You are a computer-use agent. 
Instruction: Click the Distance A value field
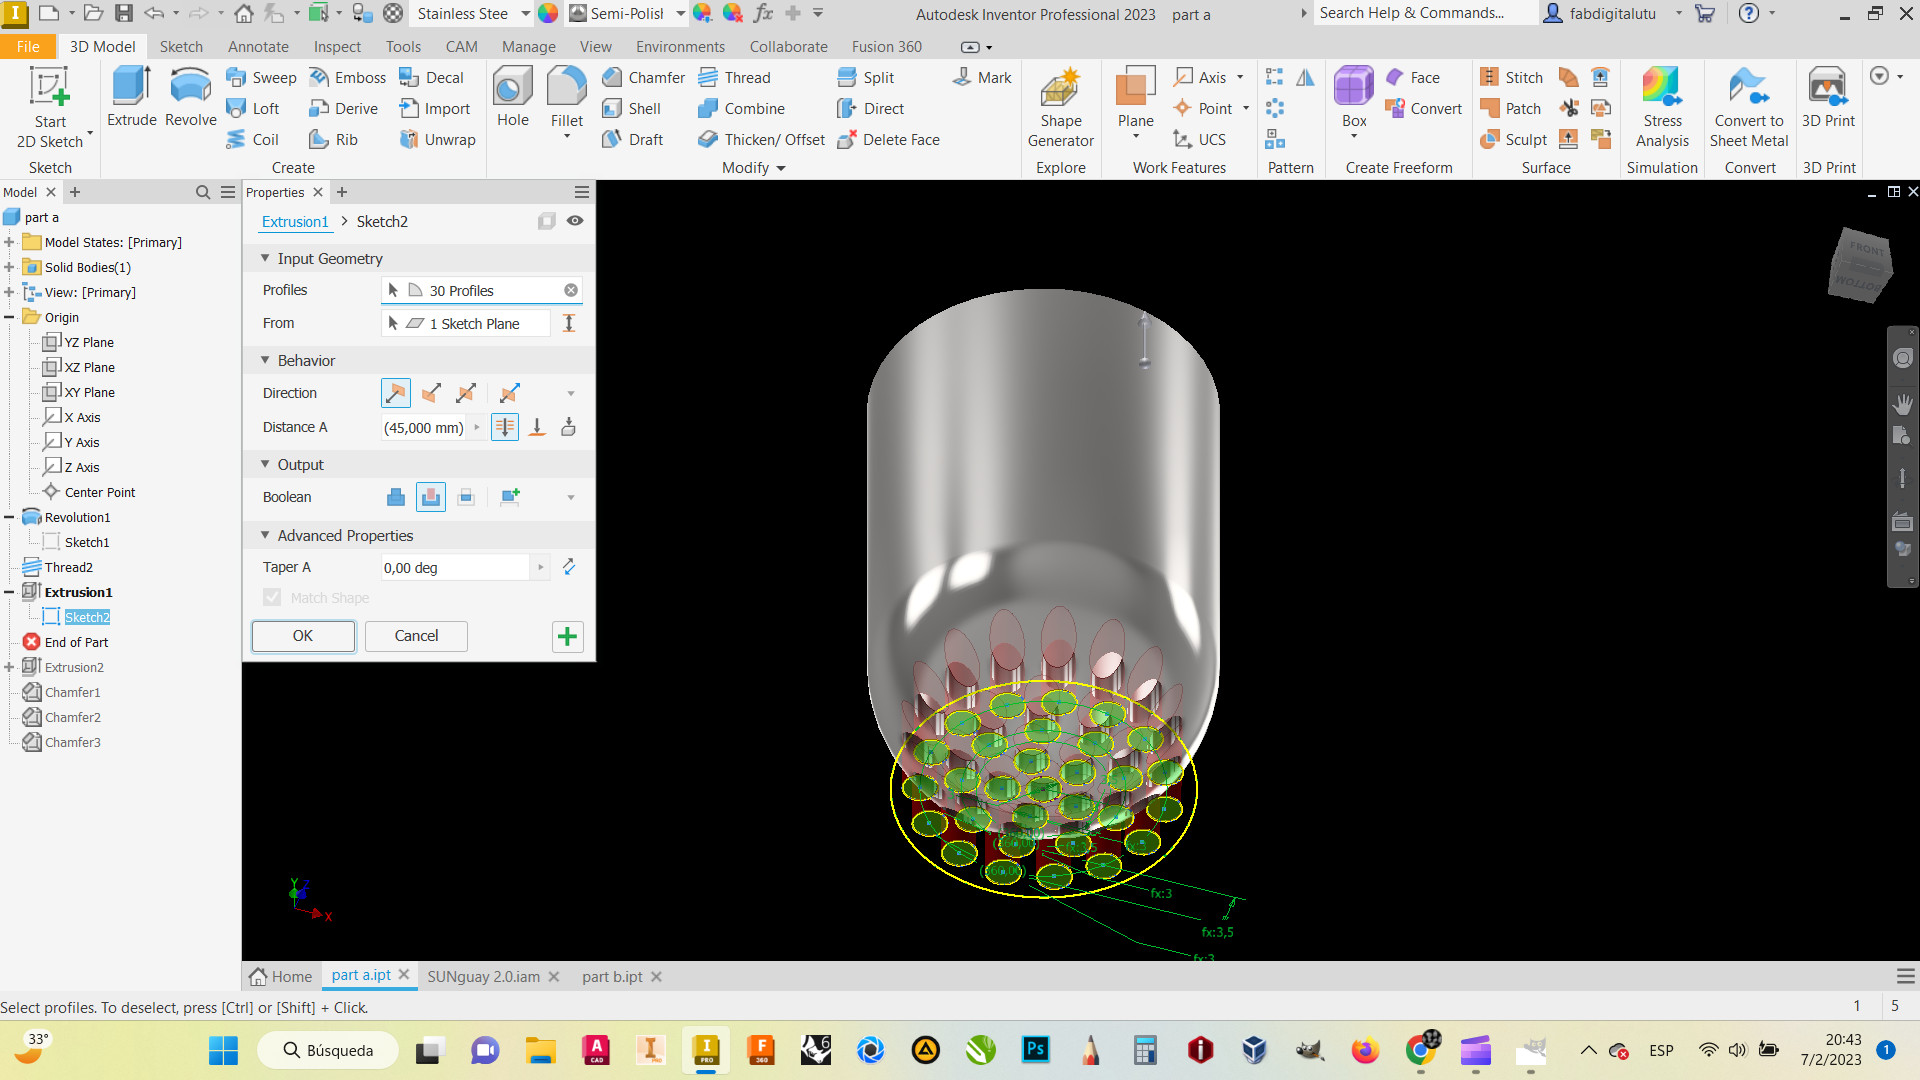424,427
